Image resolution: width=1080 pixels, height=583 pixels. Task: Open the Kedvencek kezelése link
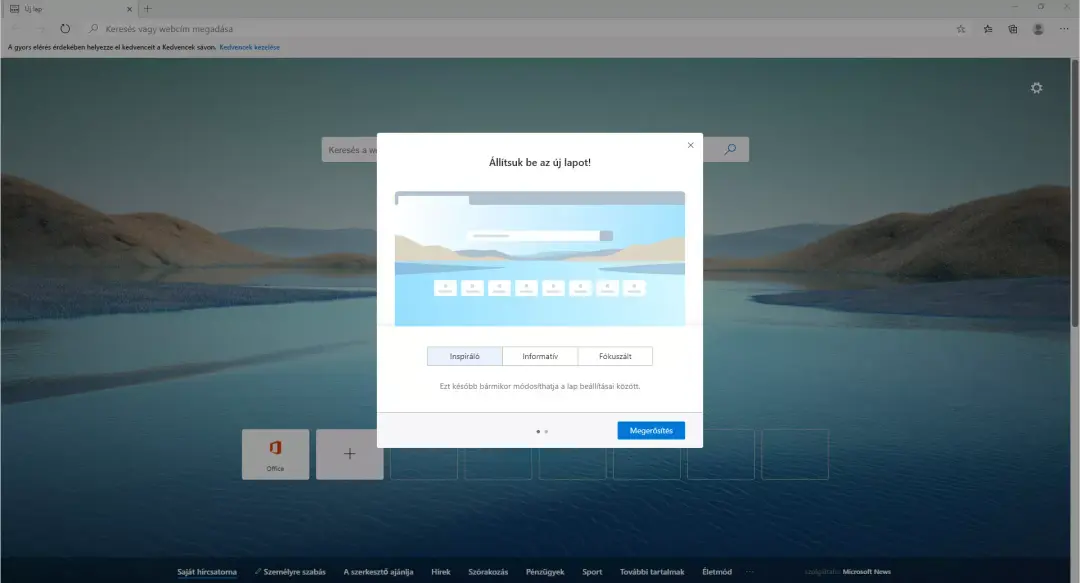[249, 48]
